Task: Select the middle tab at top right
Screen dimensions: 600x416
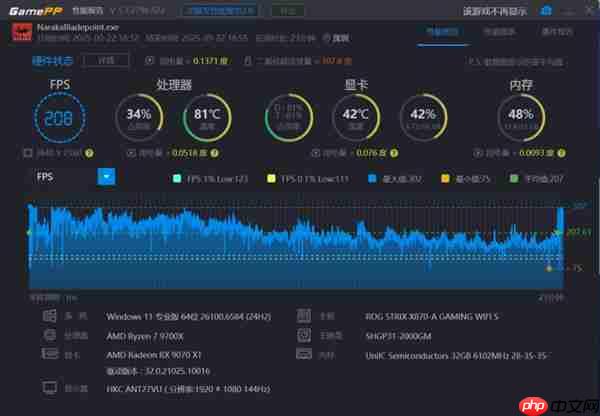Action: point(500,32)
